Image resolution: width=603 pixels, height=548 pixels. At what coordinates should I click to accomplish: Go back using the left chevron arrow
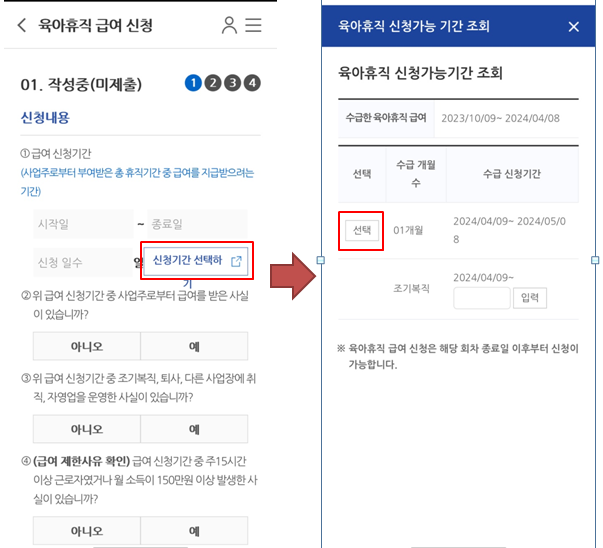click(x=22, y=25)
